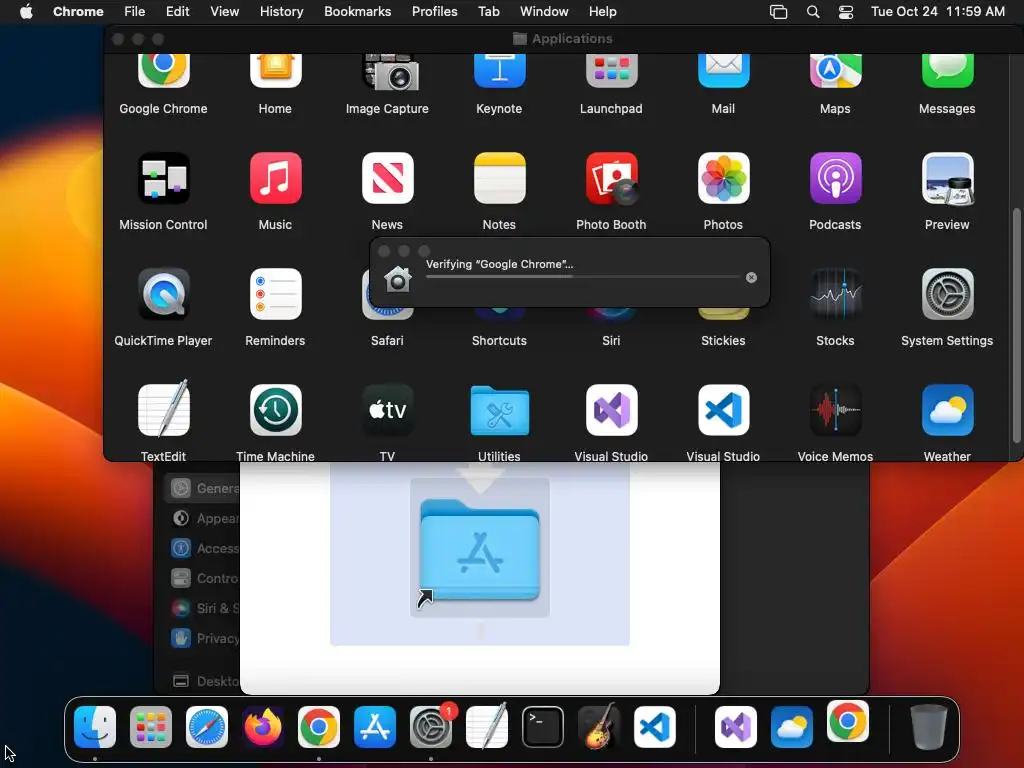Open System Settings with badge in Dock
The image size is (1024, 768).
431,727
